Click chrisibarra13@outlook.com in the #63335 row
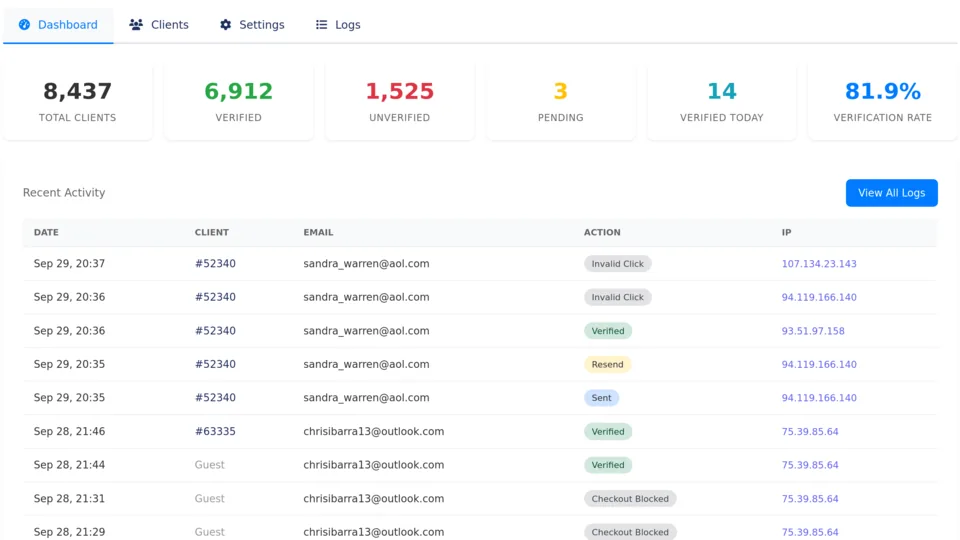This screenshot has height=540, width=960. click(x=373, y=432)
